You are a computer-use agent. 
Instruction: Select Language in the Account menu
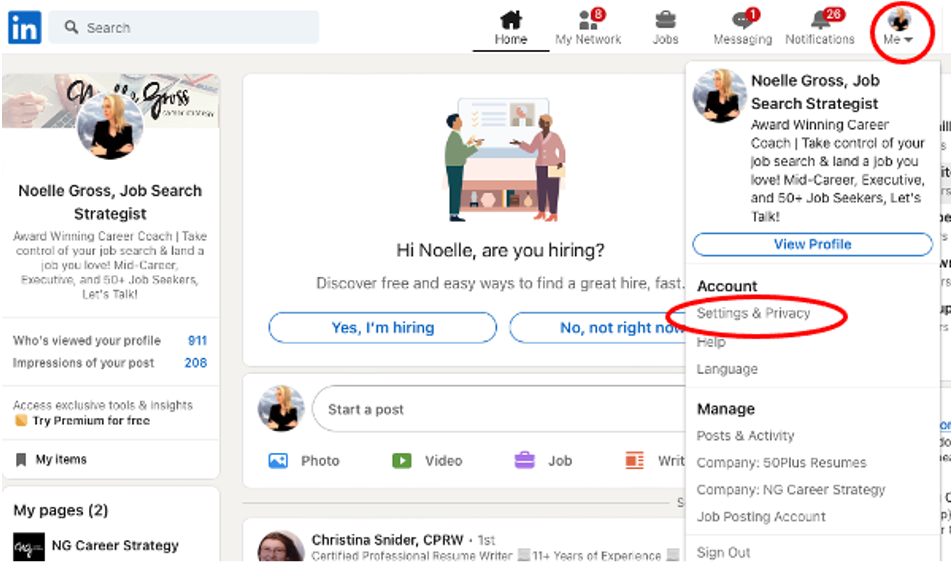(x=727, y=369)
